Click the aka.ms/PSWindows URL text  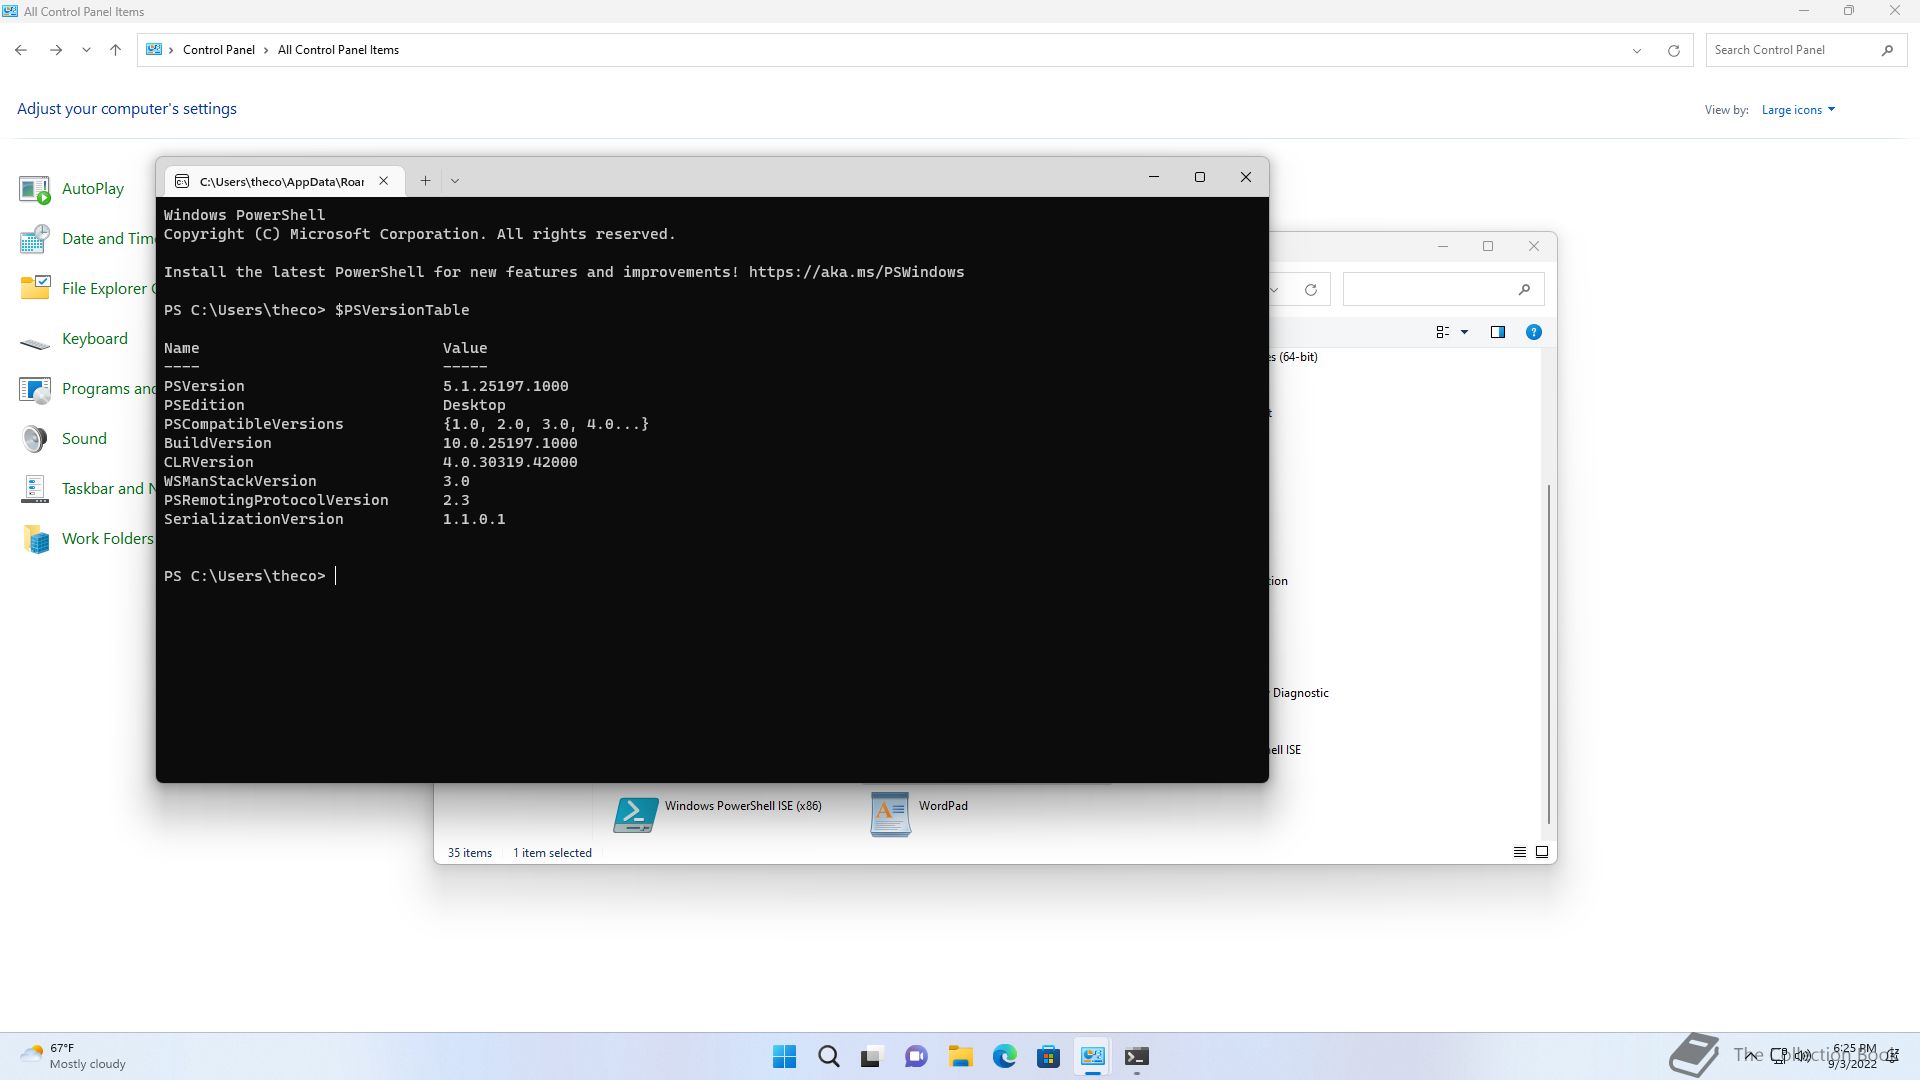point(856,272)
